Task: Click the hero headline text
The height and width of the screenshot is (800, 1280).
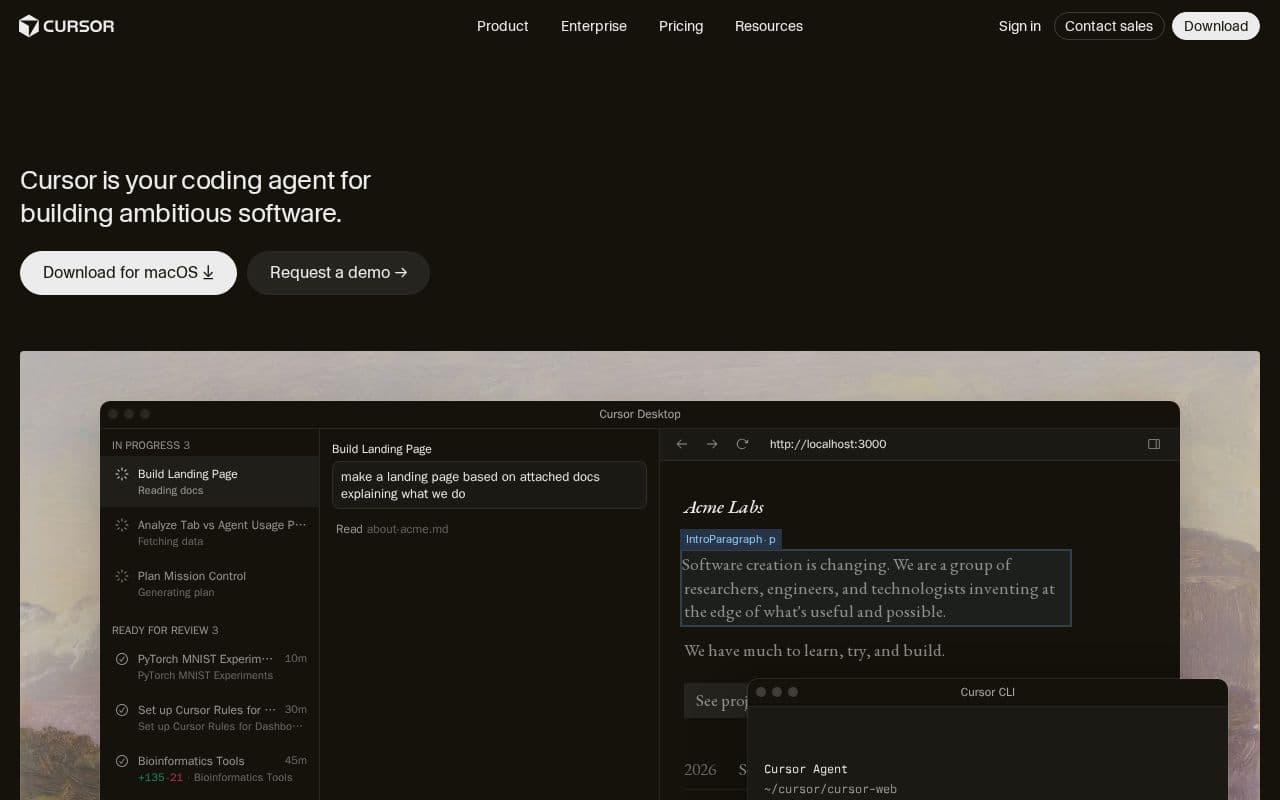Action: (195, 197)
